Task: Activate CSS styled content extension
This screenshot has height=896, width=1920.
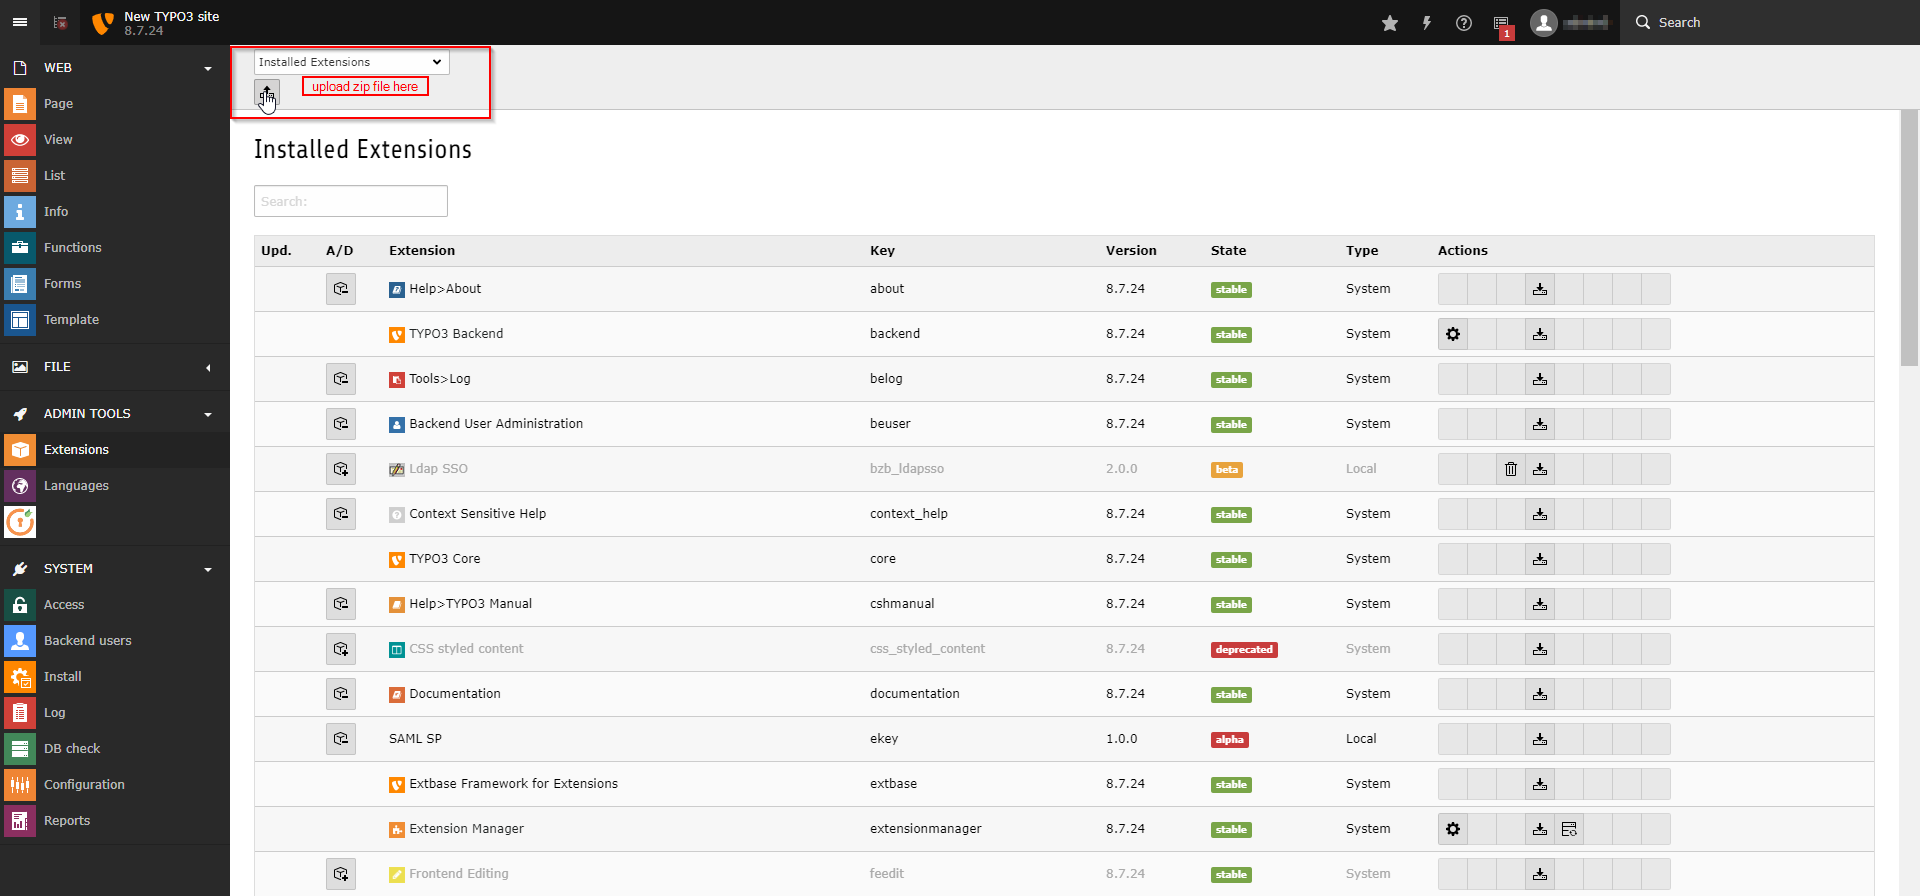Action: pyautogui.click(x=341, y=649)
